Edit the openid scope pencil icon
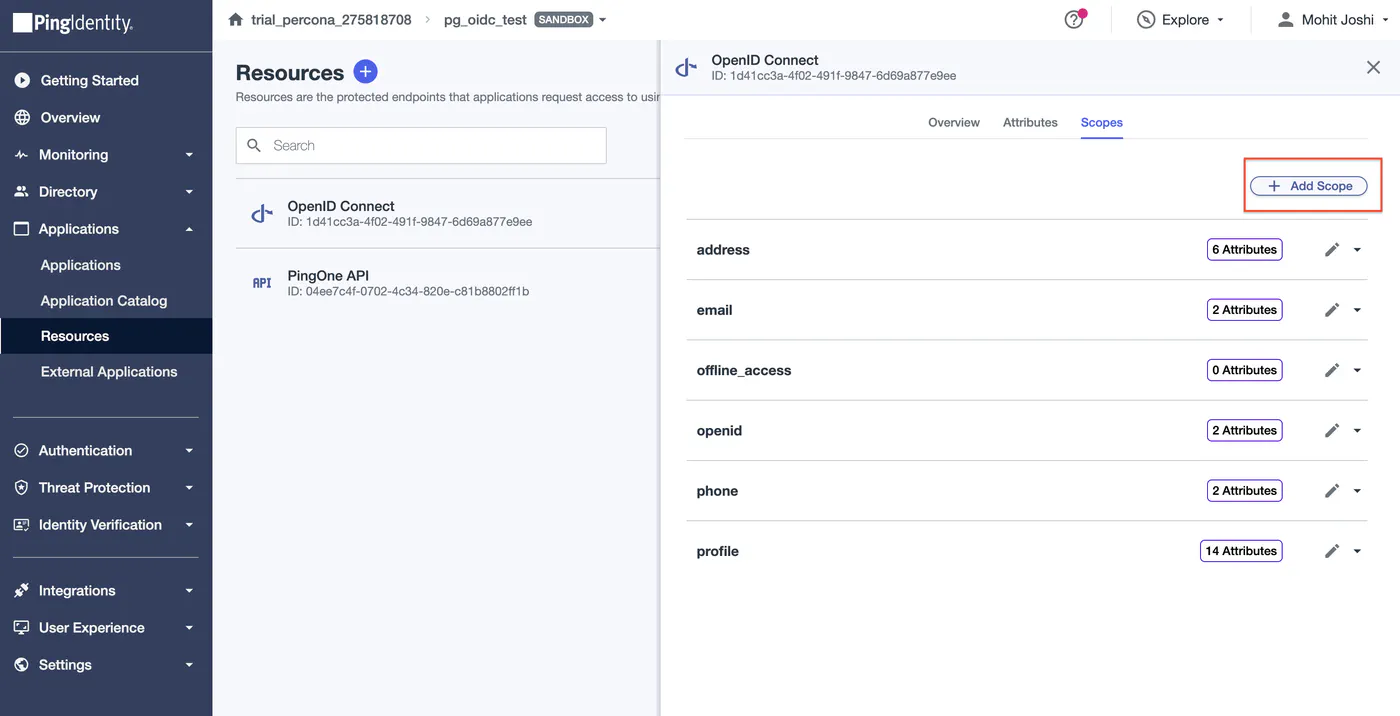 pyautogui.click(x=1332, y=431)
